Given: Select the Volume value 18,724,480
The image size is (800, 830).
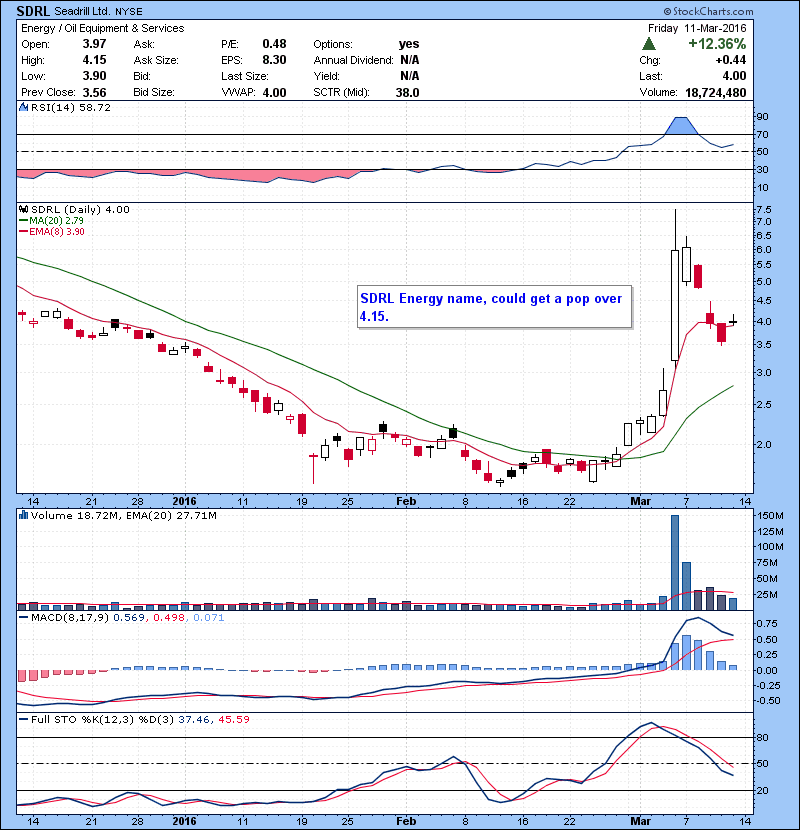Looking at the screenshot, I should coord(715,92).
